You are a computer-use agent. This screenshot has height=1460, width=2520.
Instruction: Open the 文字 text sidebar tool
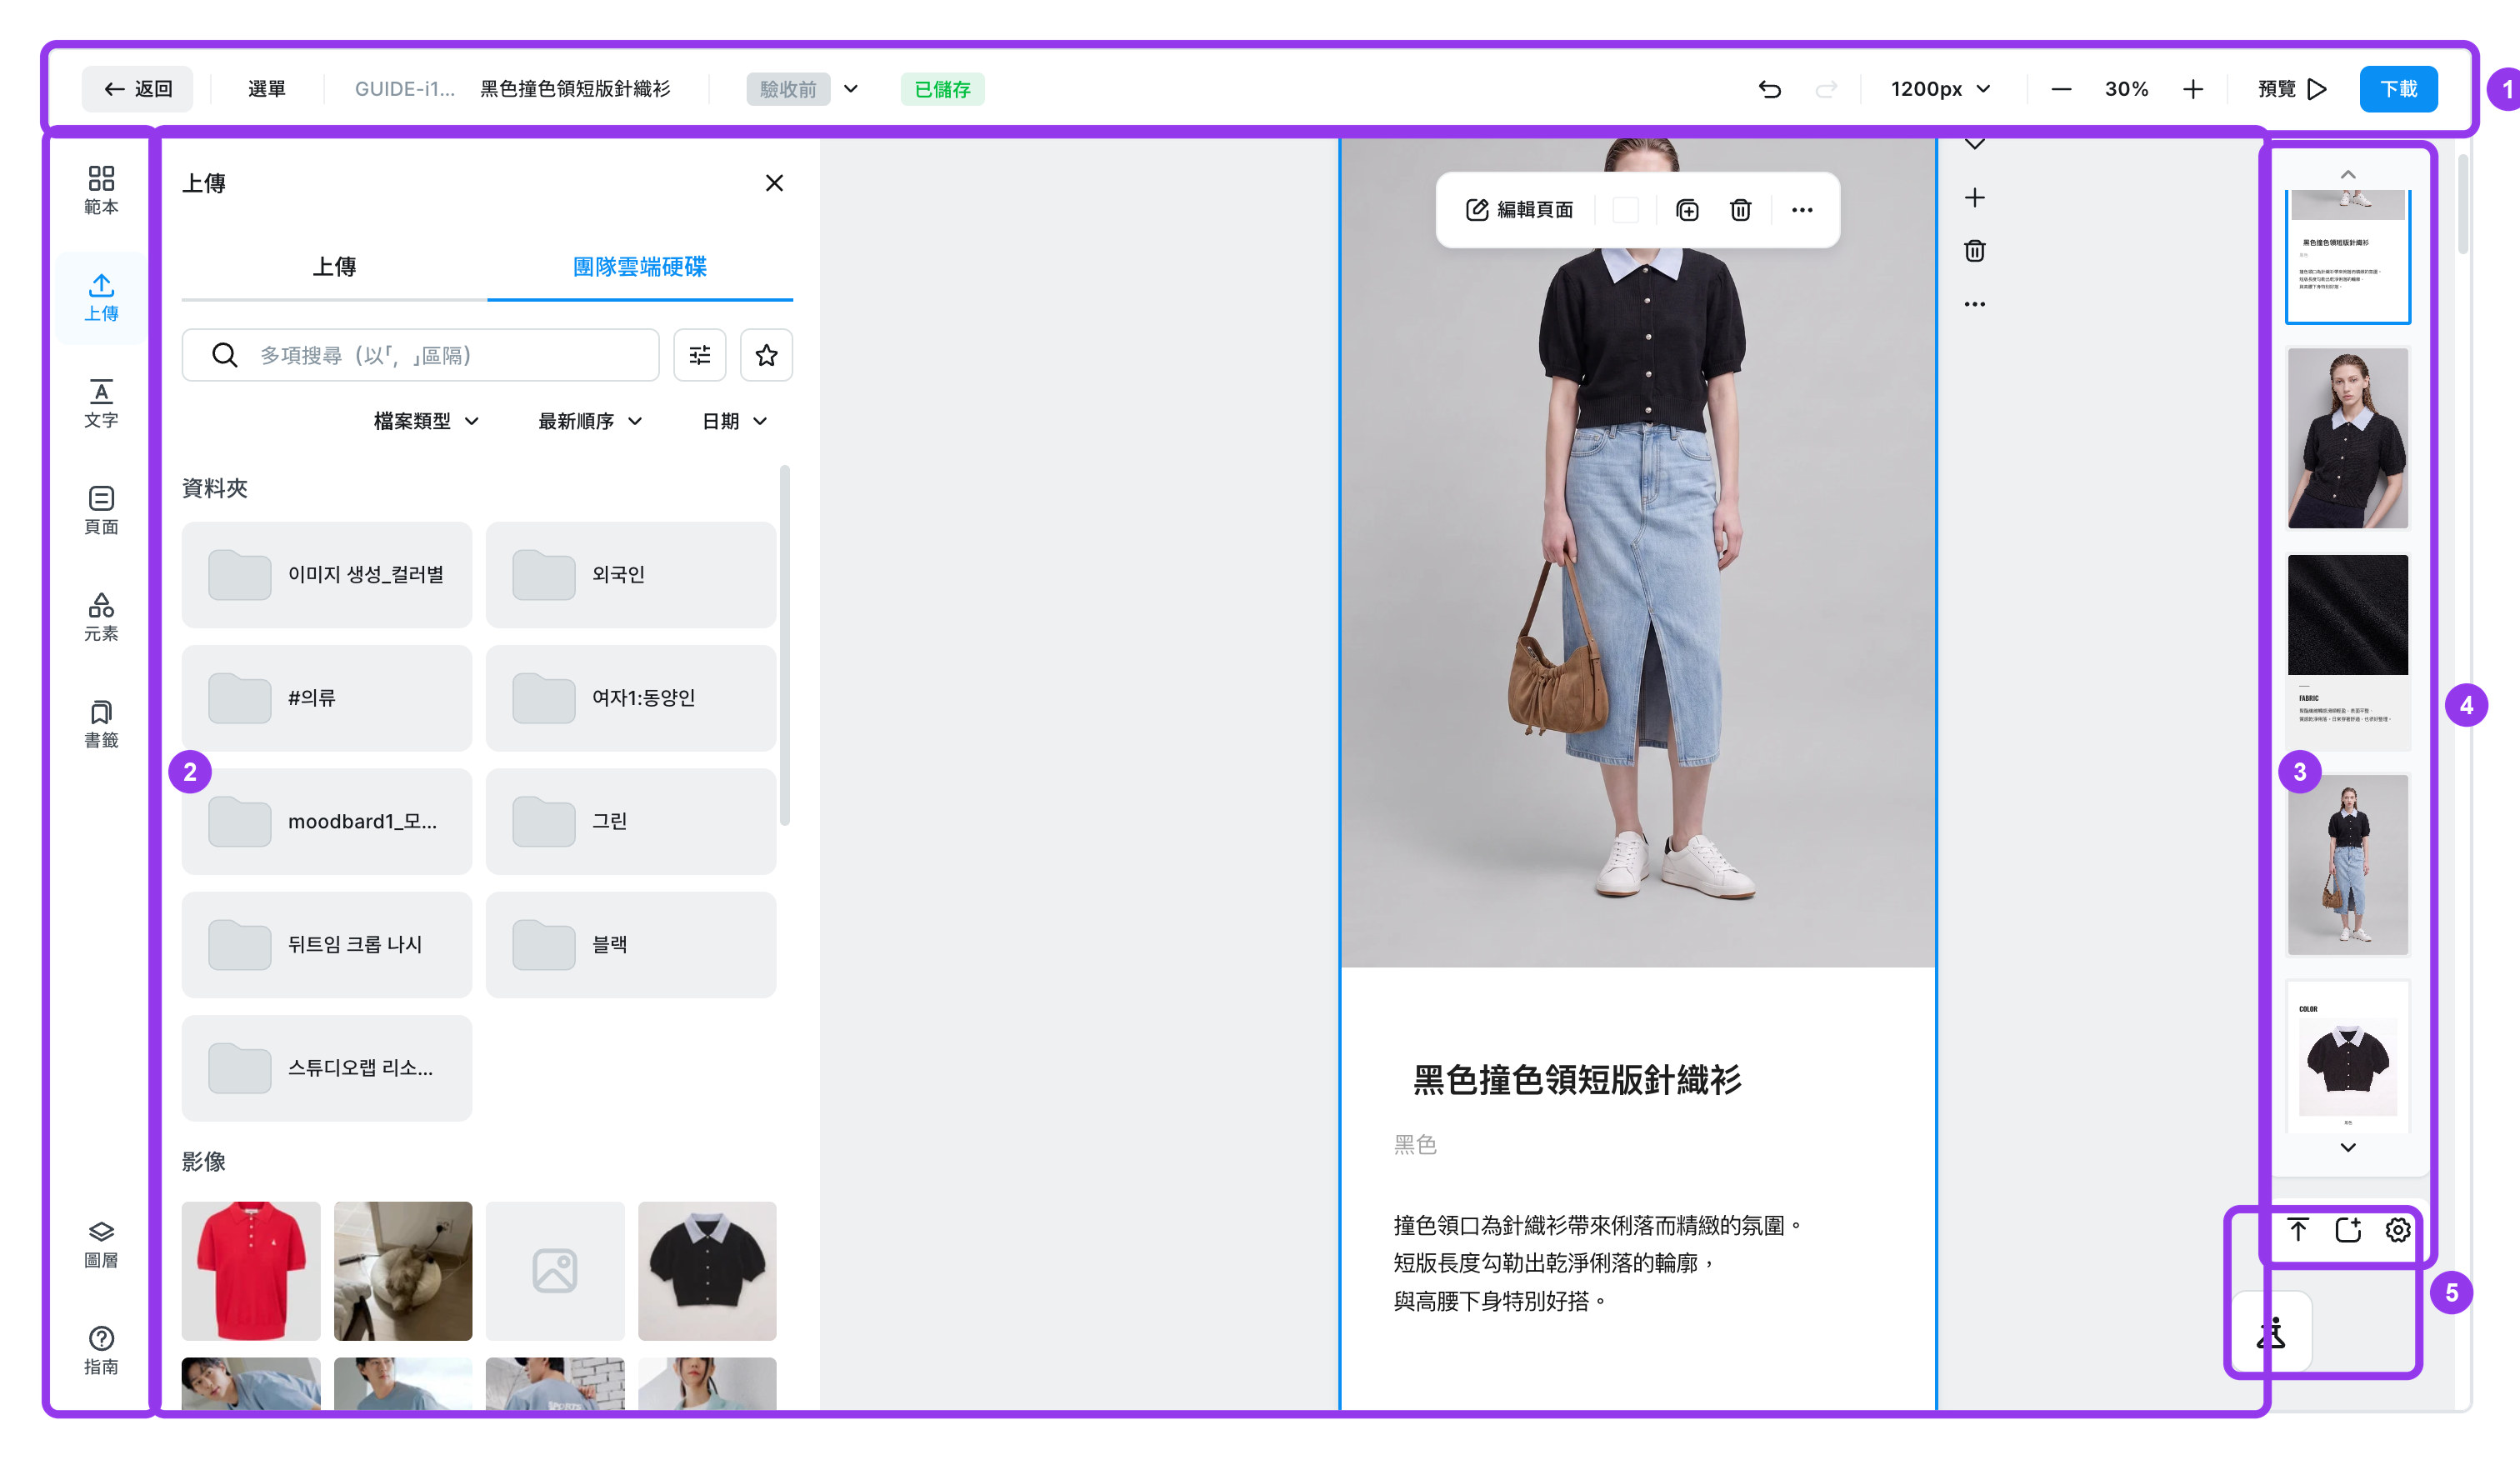[x=101, y=403]
